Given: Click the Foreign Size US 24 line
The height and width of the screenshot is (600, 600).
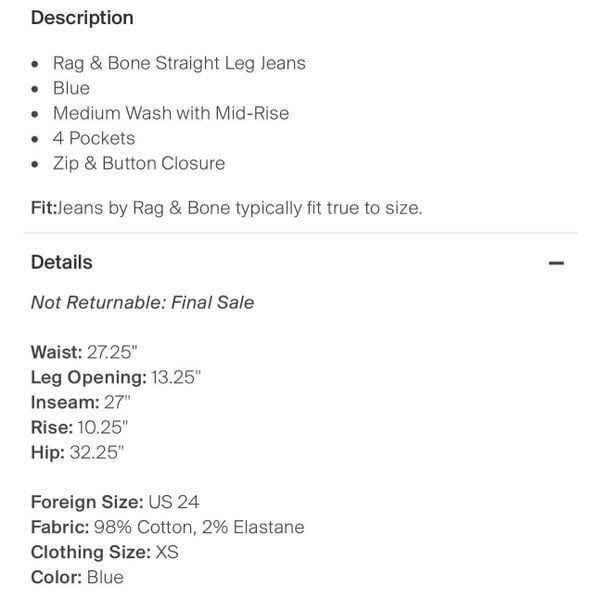Looking at the screenshot, I should pos(115,502).
